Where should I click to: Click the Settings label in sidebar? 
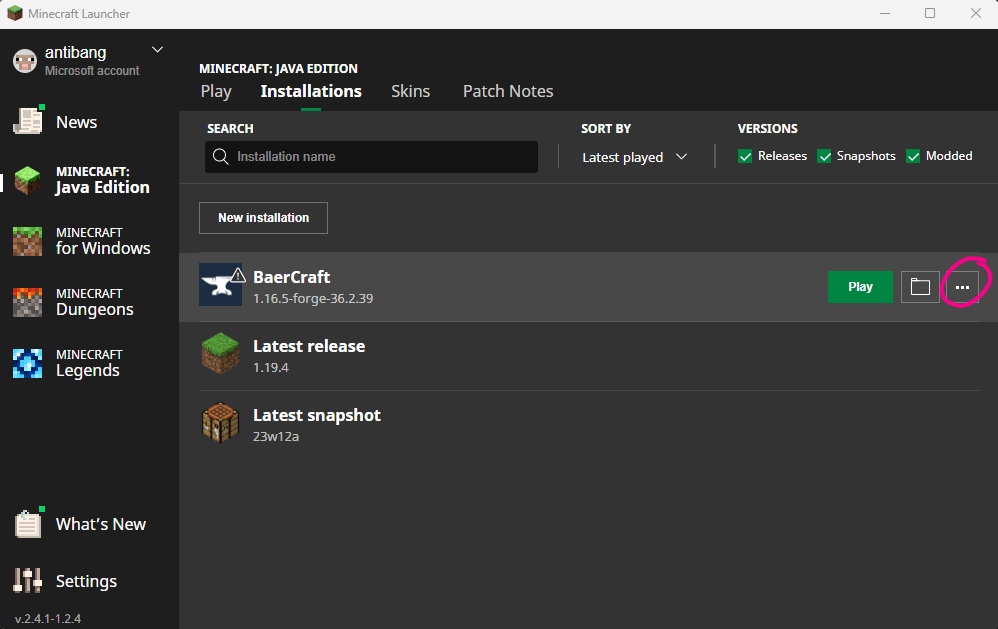coord(87,581)
